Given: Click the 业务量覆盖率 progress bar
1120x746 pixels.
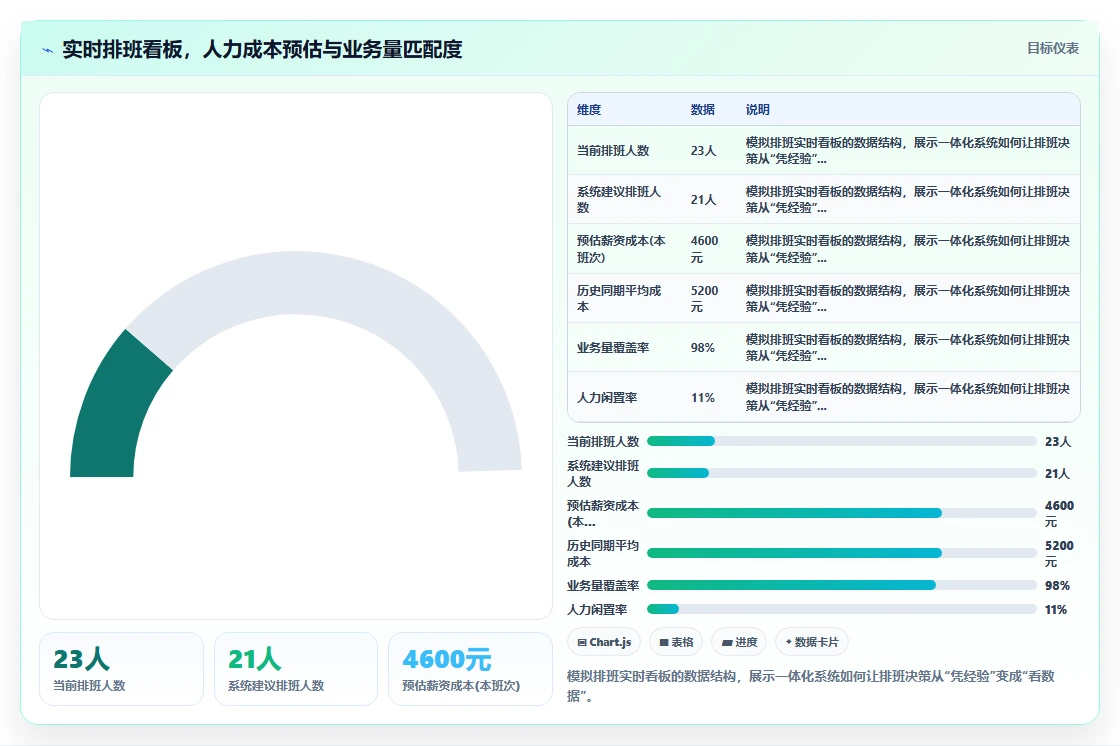Looking at the screenshot, I should coord(841,585).
